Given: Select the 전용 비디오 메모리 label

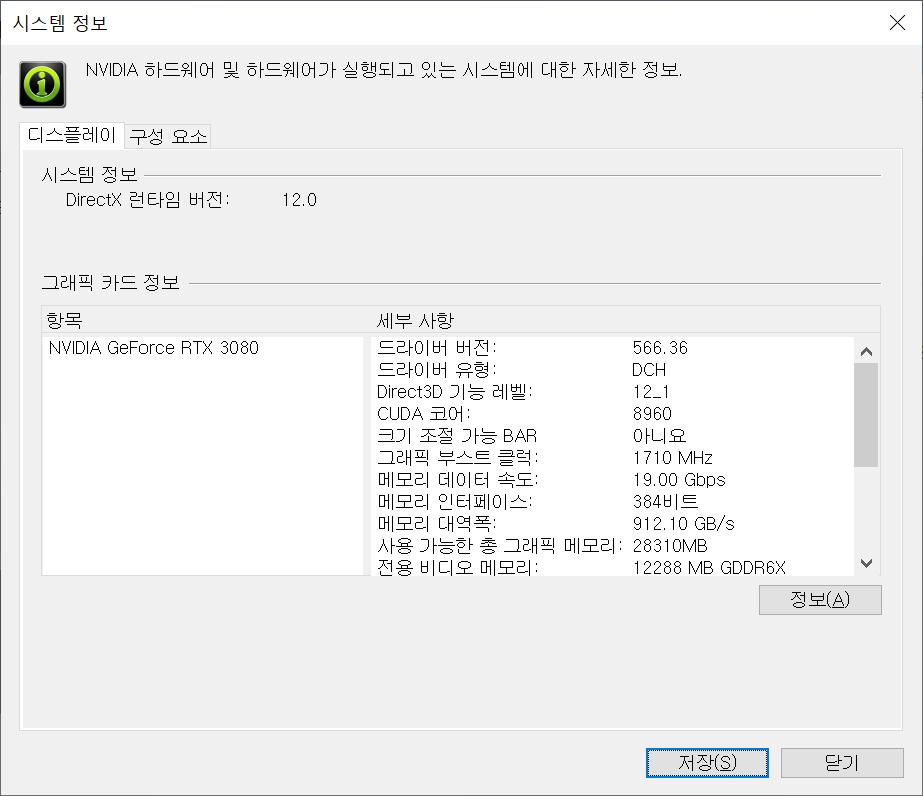Looking at the screenshot, I should point(458,568).
